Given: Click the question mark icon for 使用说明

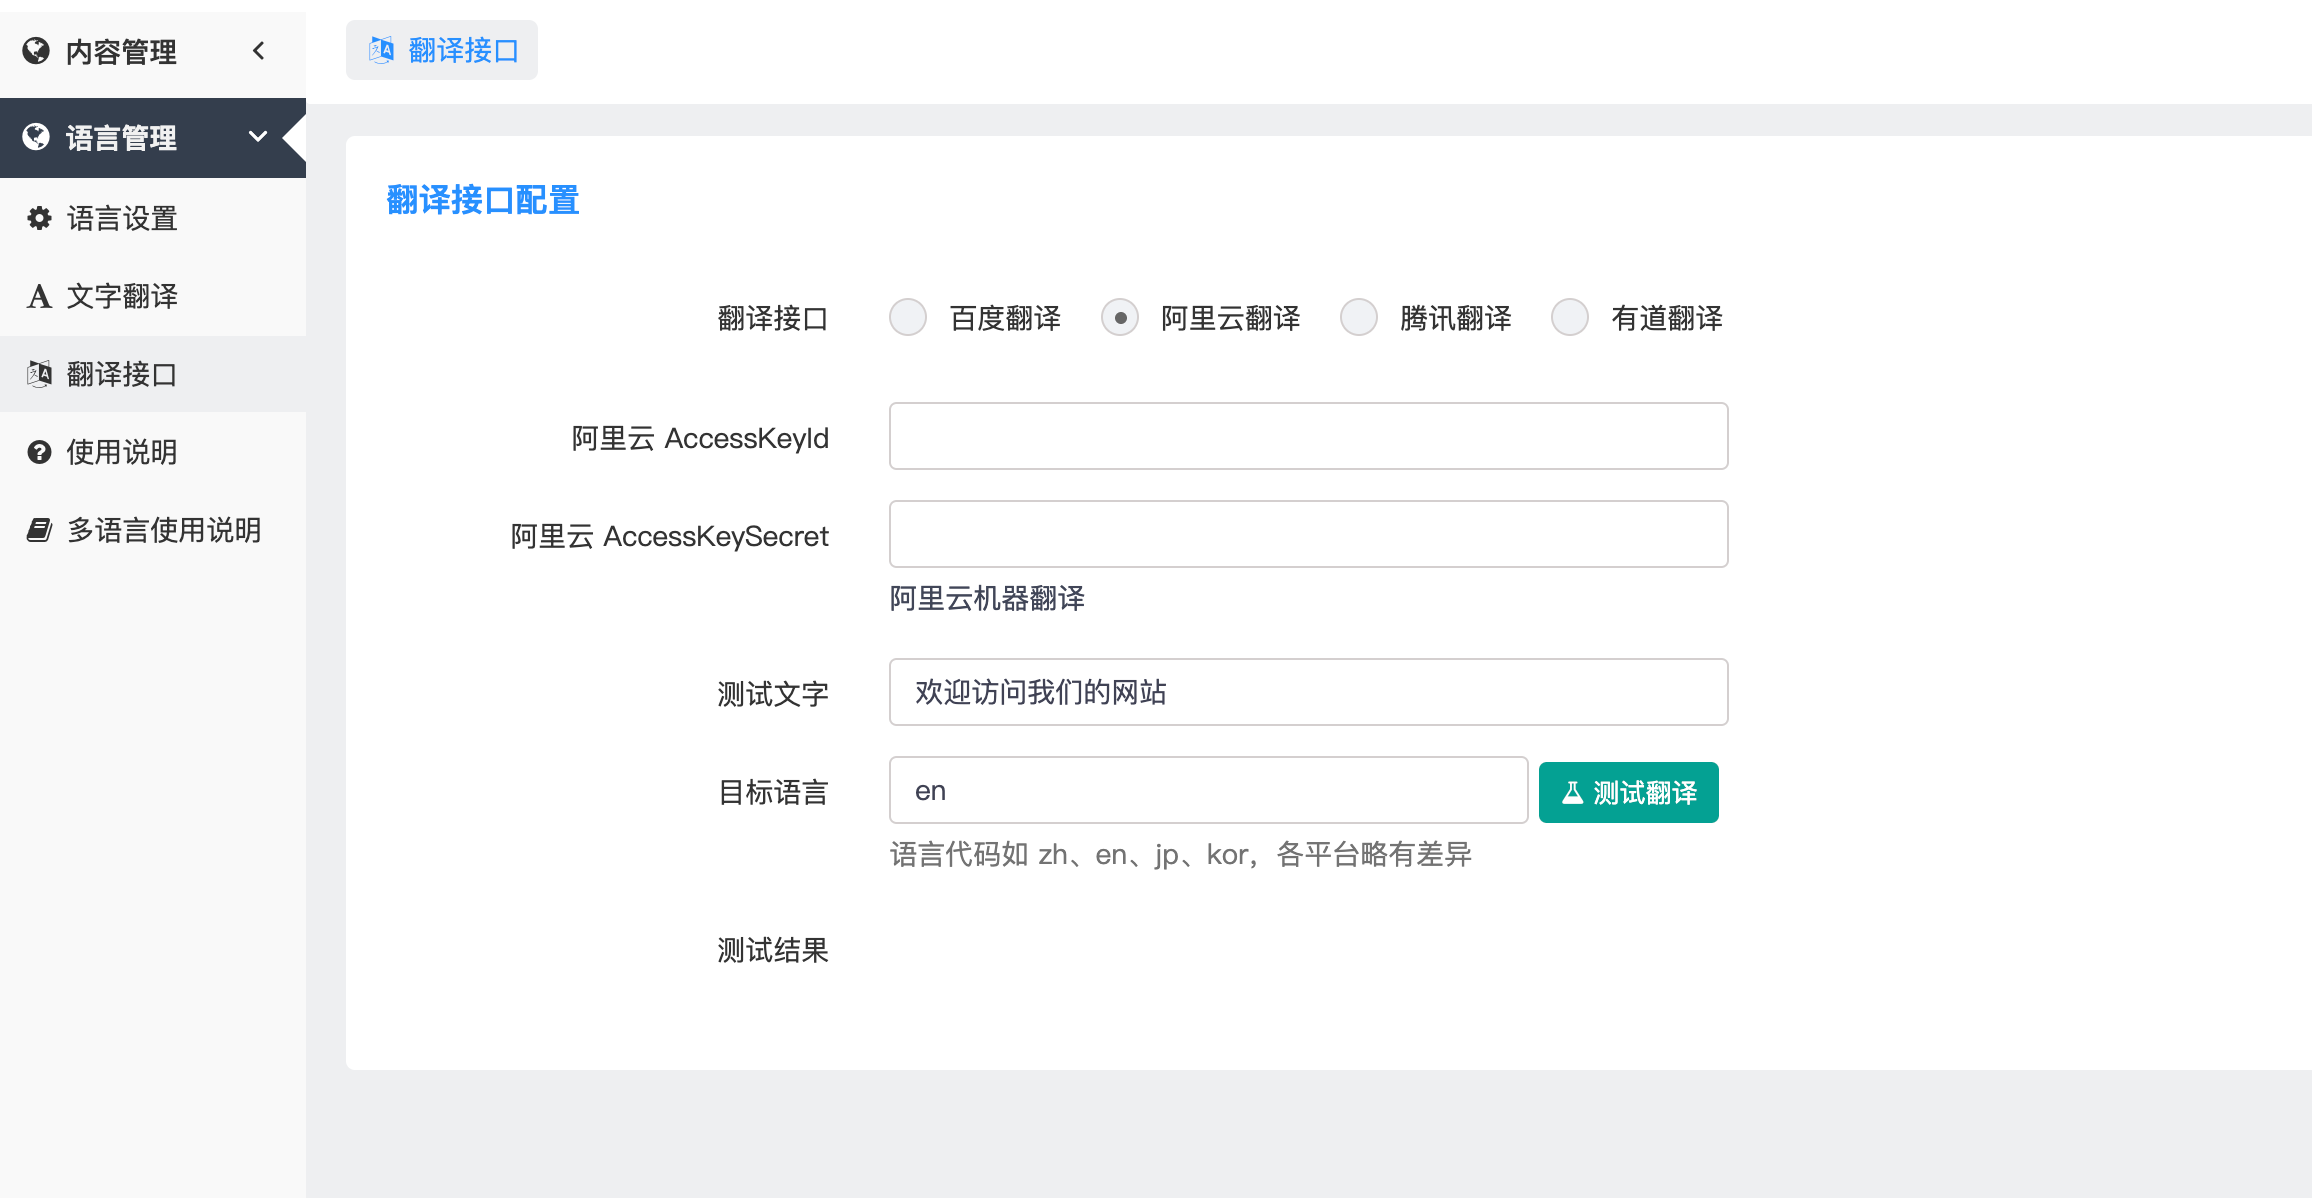Looking at the screenshot, I should coord(39,452).
